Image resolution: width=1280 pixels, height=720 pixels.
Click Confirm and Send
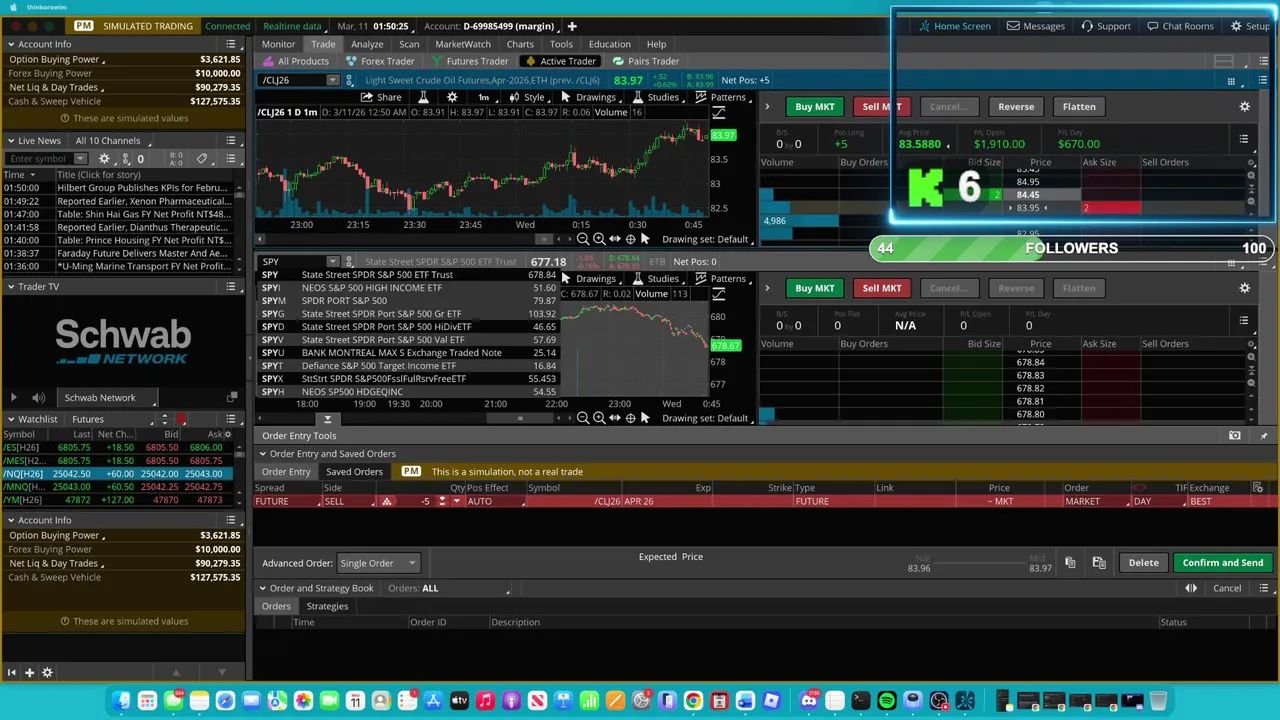[x=1223, y=563]
